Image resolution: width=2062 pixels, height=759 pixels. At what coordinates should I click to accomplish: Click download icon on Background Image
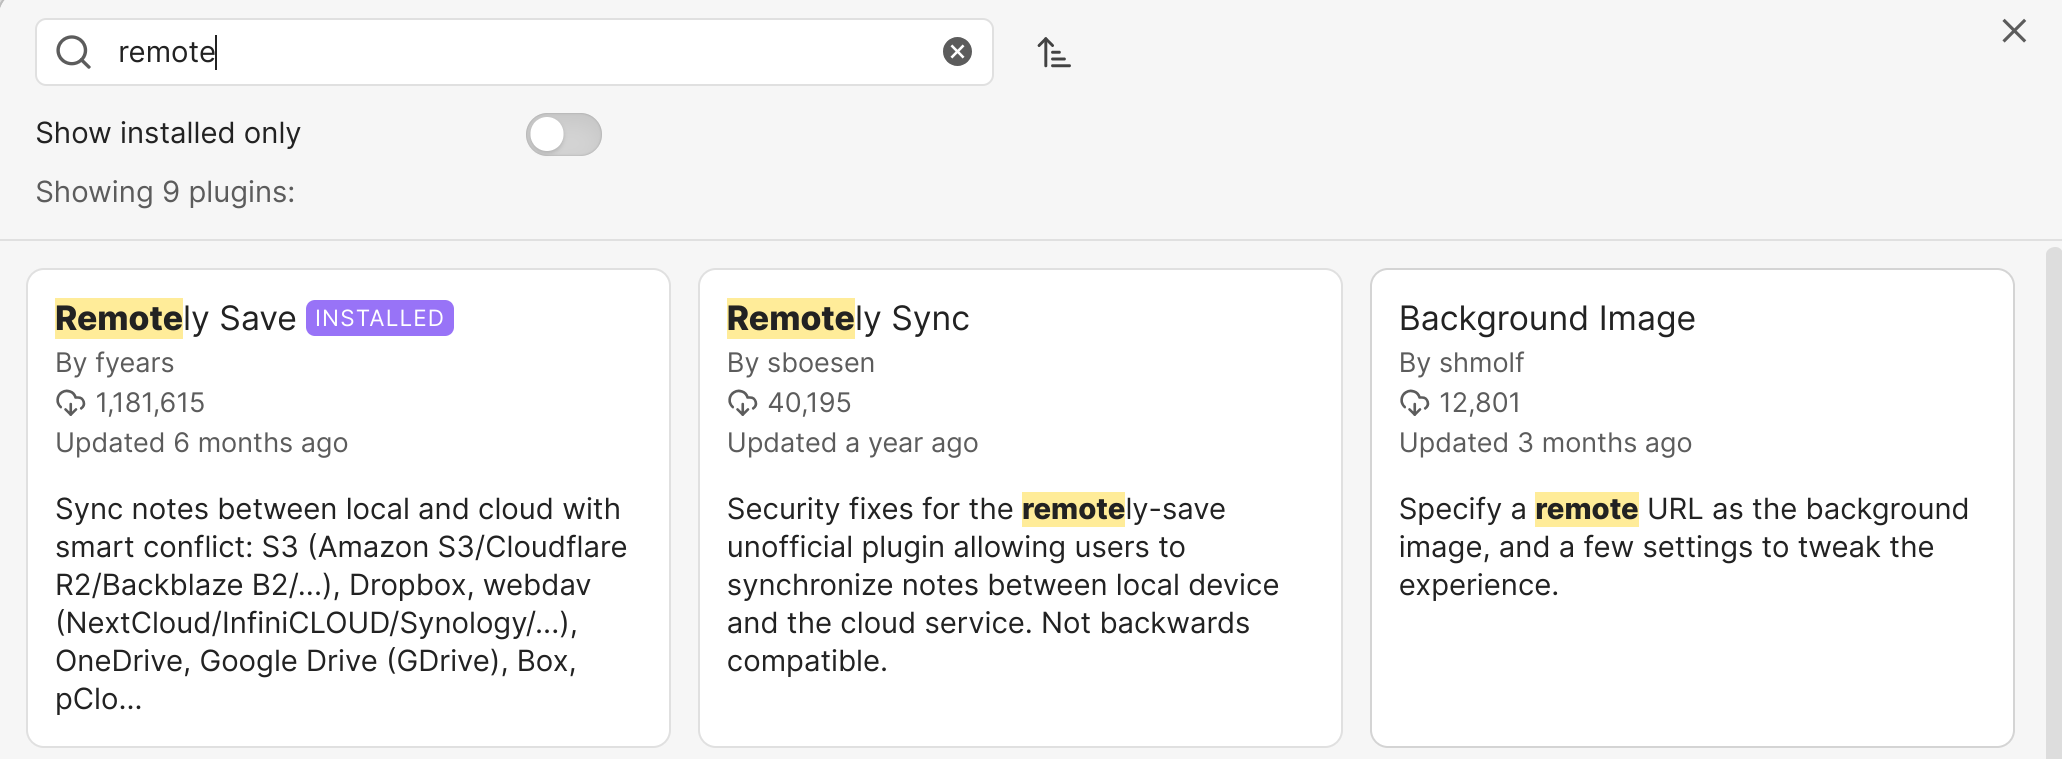(x=1414, y=403)
